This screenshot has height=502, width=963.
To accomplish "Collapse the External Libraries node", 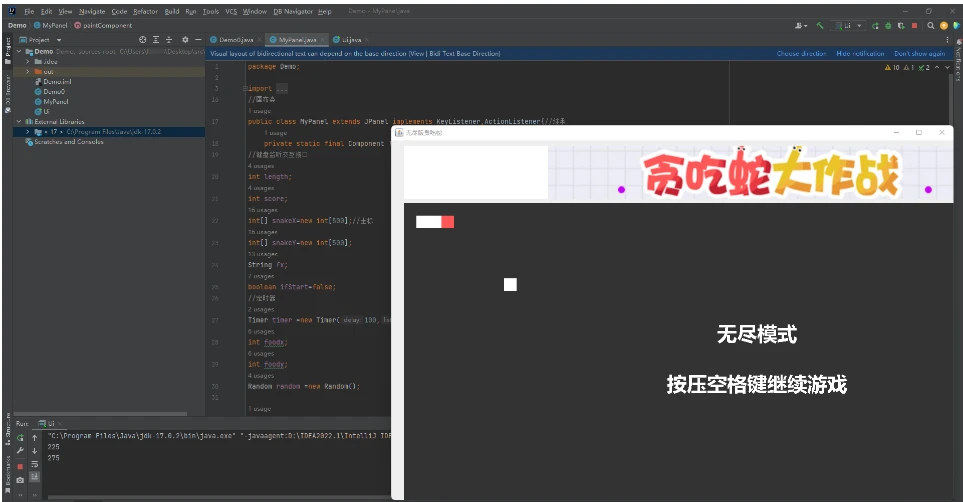I will pyautogui.click(x=19, y=122).
